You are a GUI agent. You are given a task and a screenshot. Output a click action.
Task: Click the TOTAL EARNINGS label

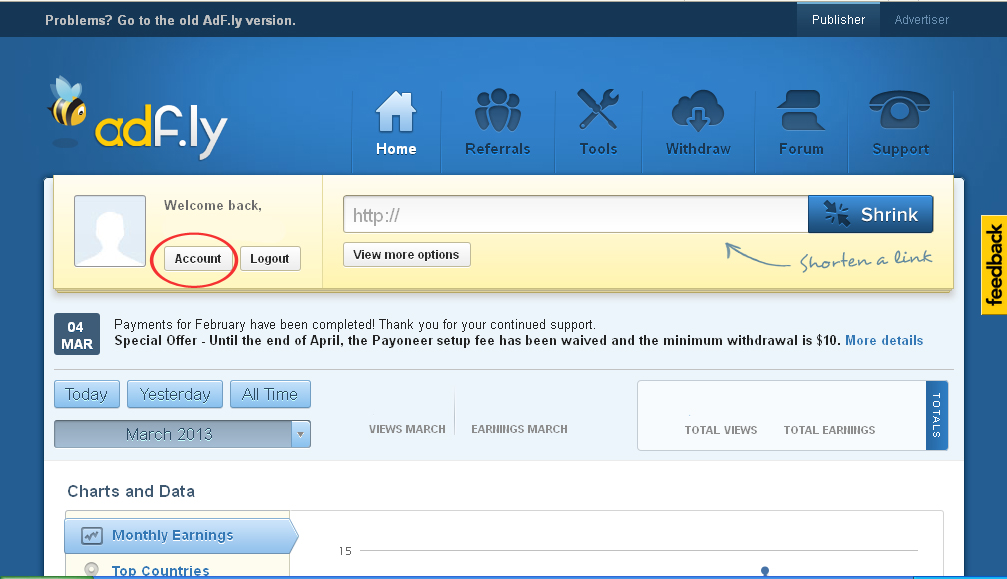coord(829,430)
